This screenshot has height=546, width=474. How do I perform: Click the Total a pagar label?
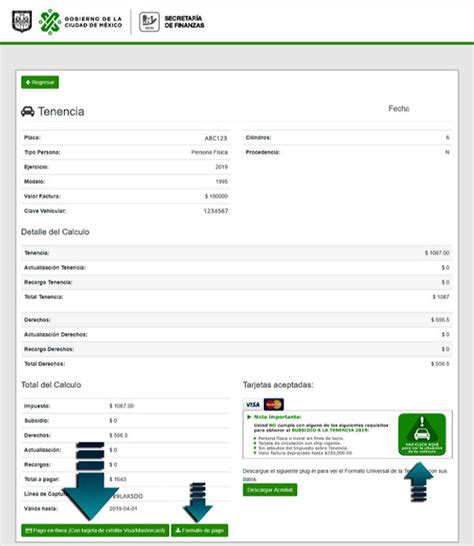coord(41,479)
